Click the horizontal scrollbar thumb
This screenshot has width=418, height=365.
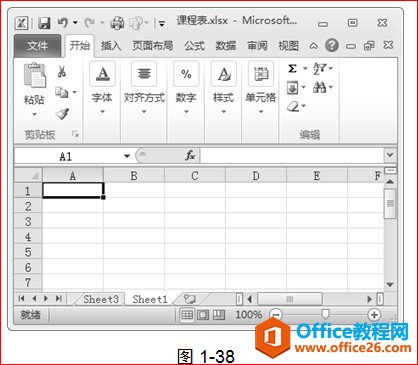point(290,299)
